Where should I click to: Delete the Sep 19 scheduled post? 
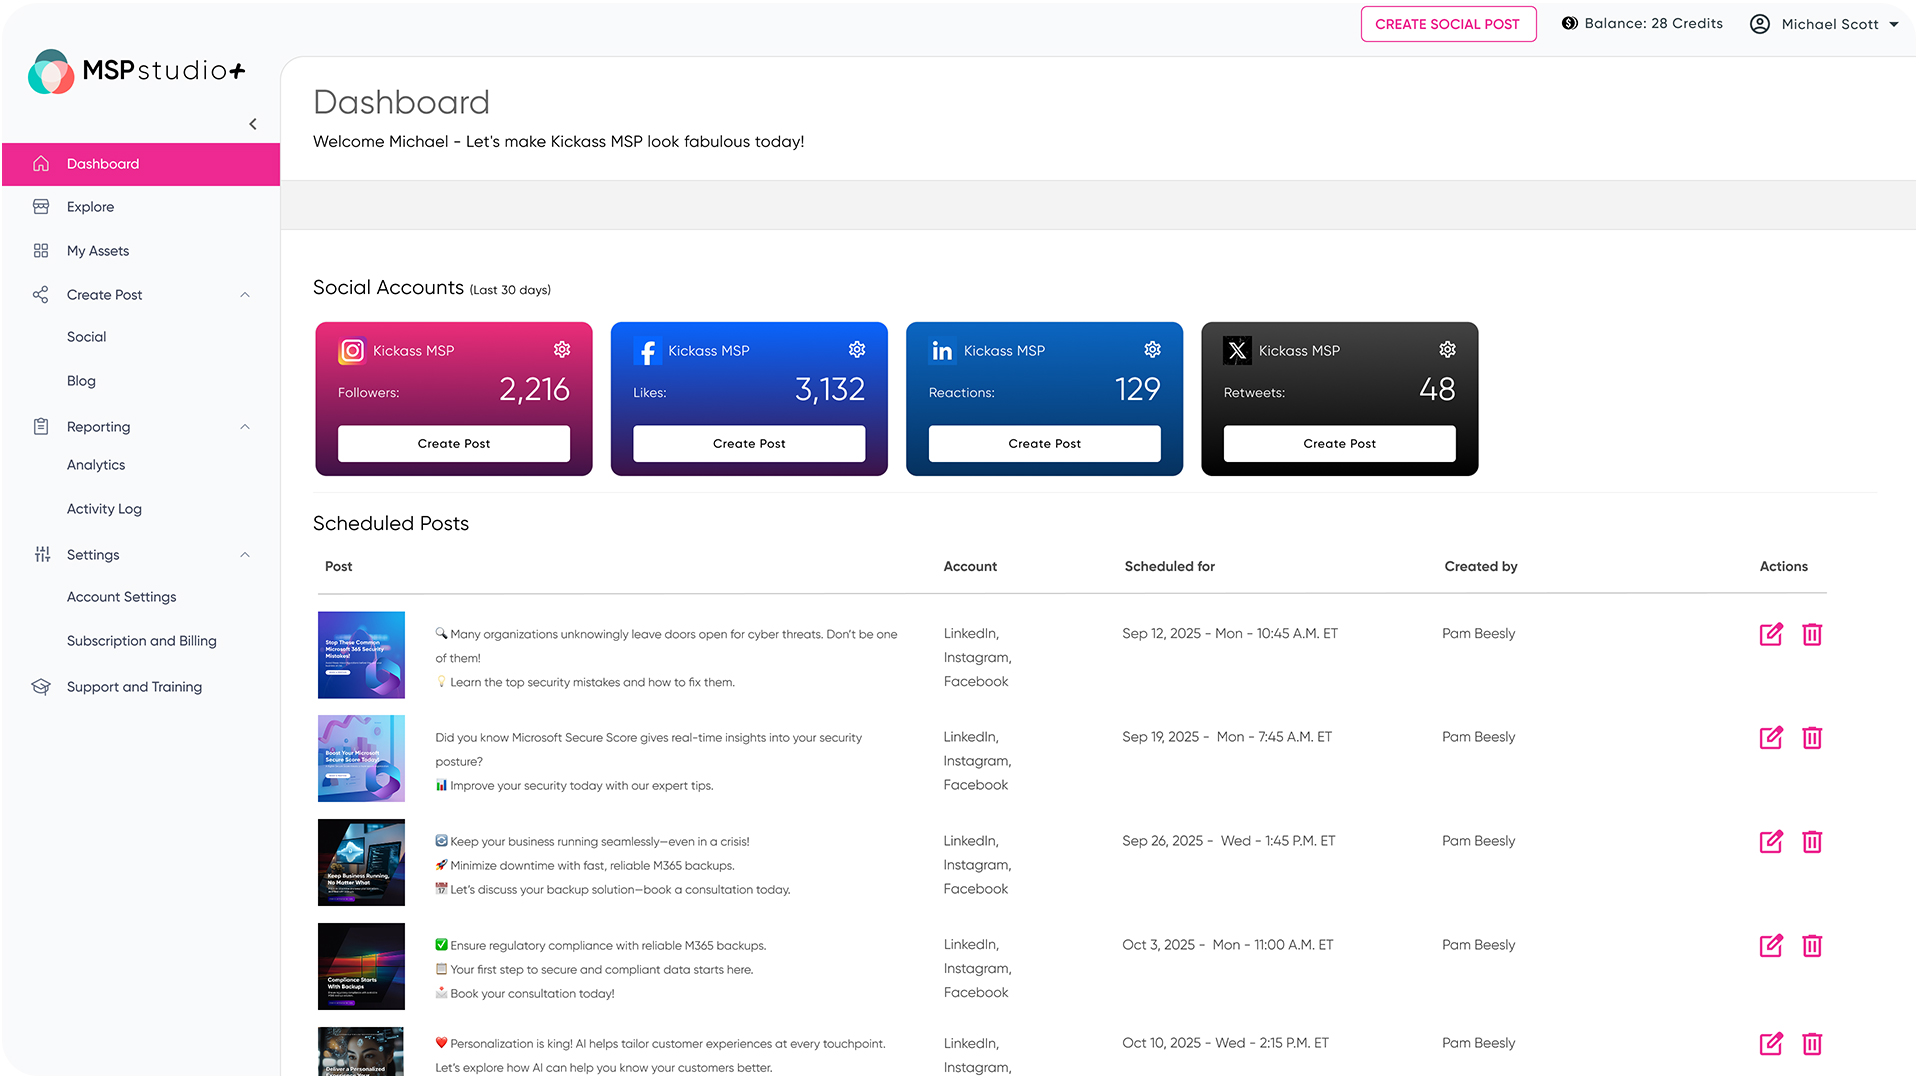click(x=1811, y=738)
